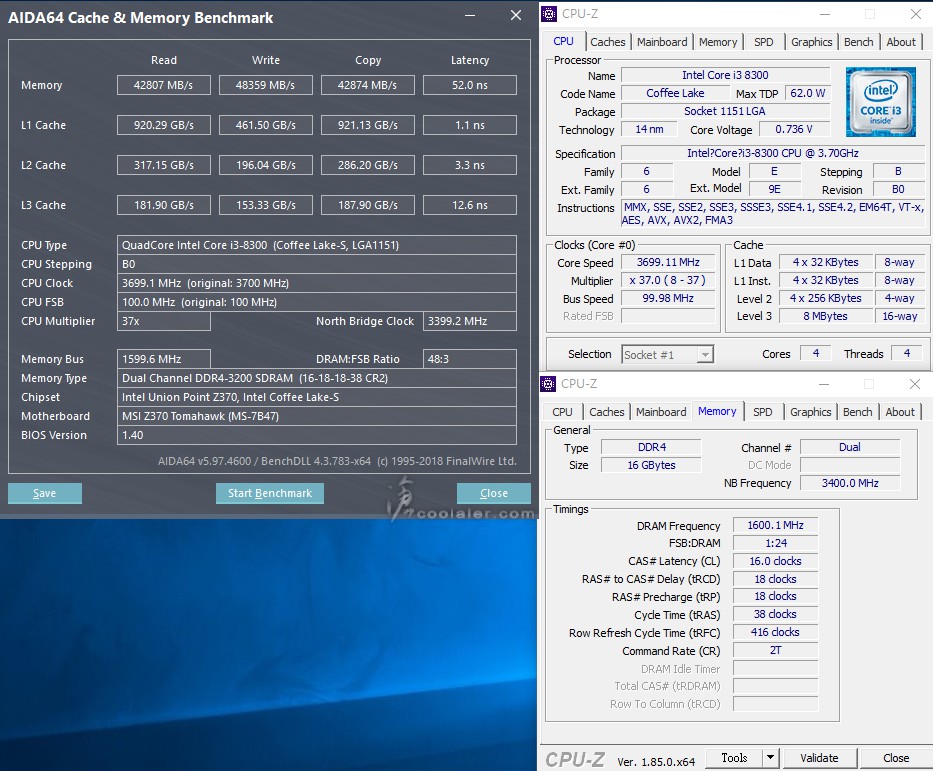Click the DRAM Frequency value 1600.1 MHz
Viewport: 933px width, 771px height.
(x=775, y=525)
